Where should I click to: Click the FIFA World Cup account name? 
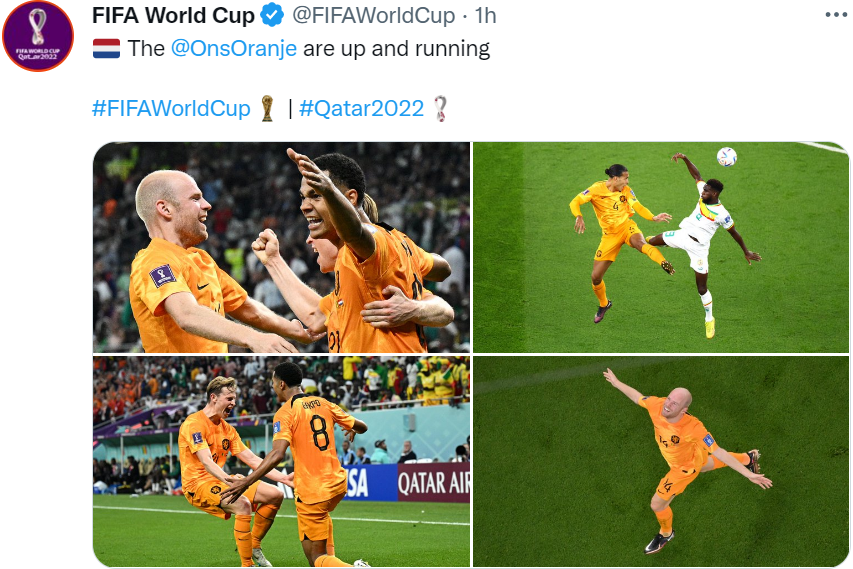coord(173,16)
